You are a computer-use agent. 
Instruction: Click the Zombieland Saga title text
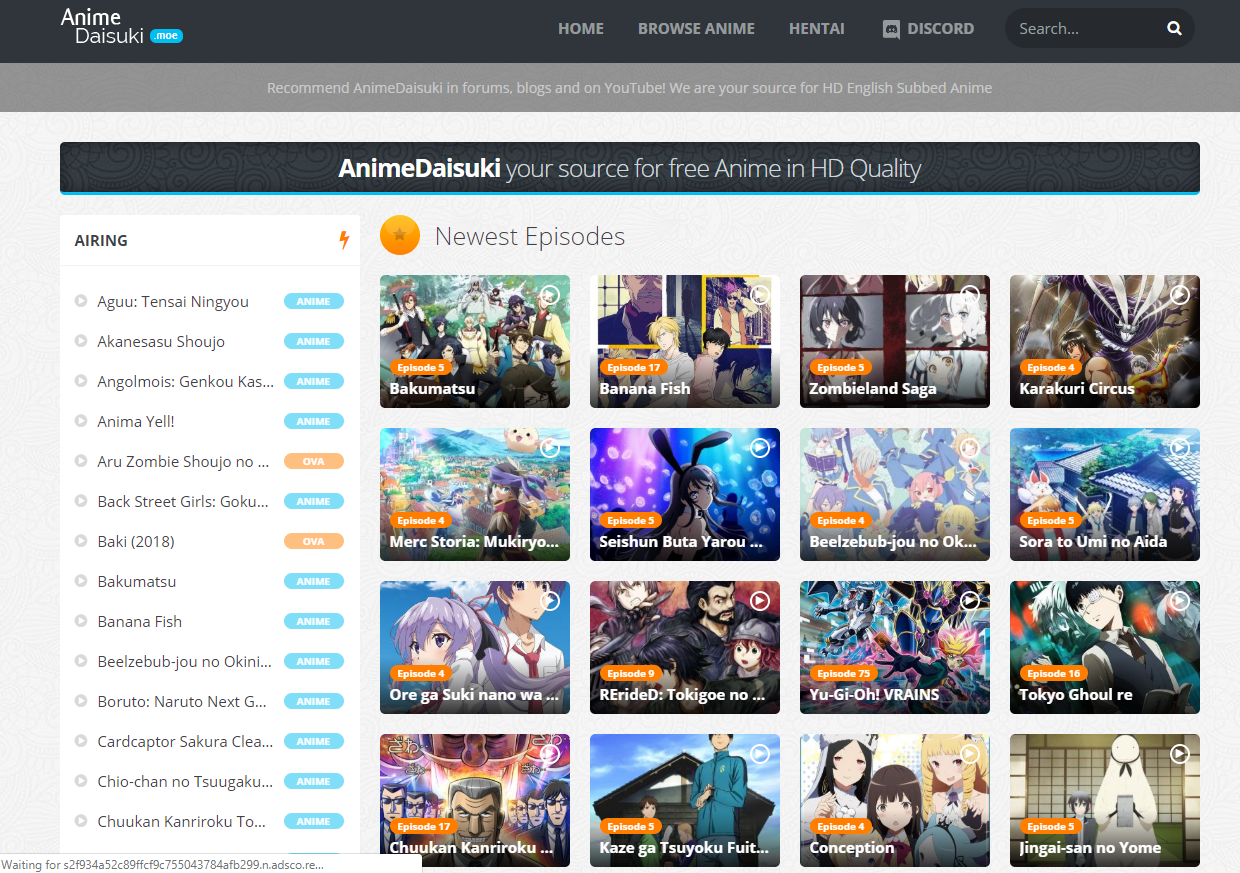(873, 388)
